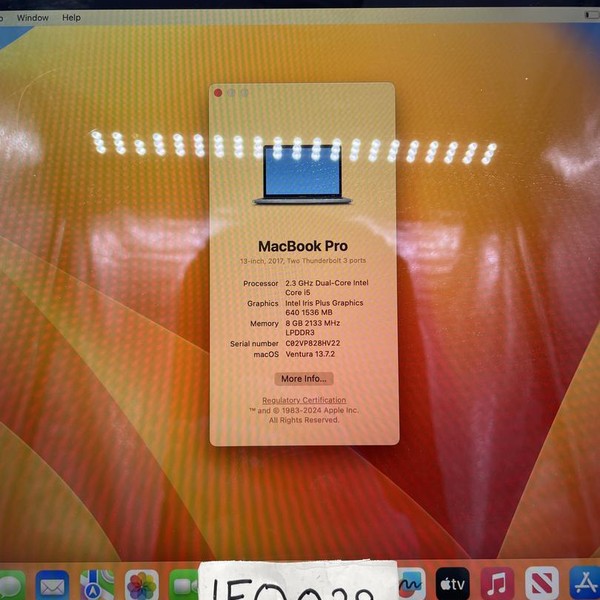
Task: Click the MacBook Pro laptop image
Action: pos(303,174)
